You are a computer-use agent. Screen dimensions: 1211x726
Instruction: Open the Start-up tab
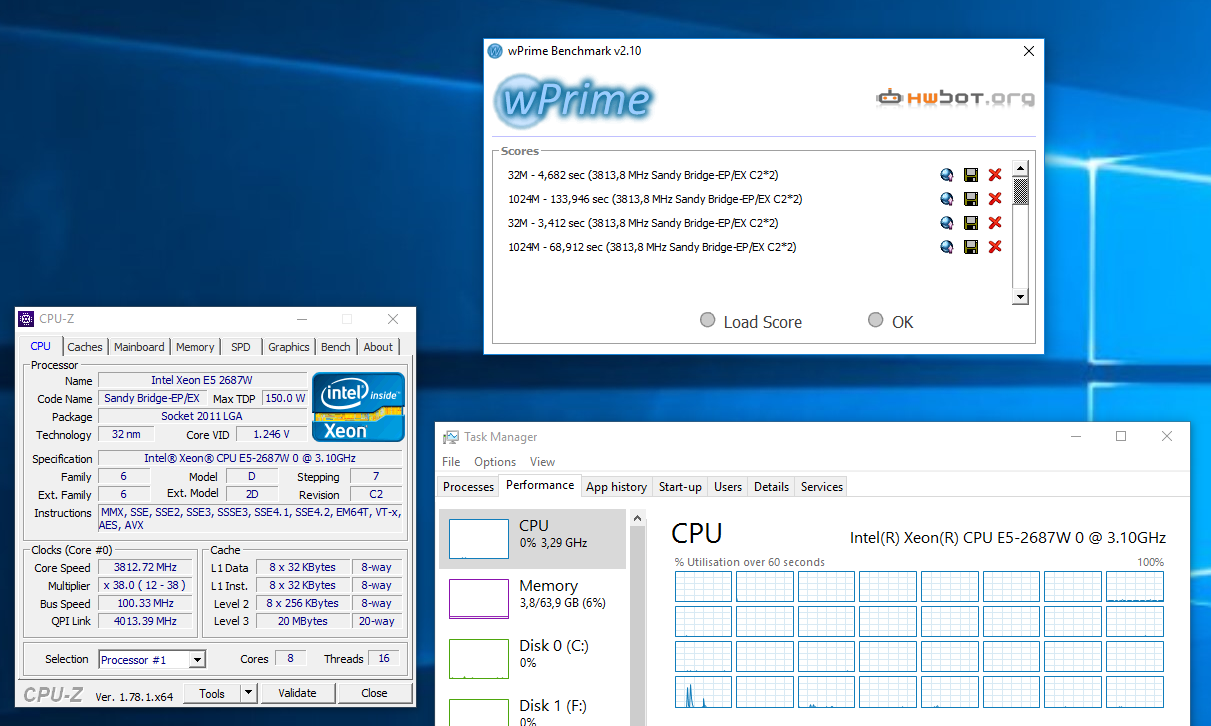pos(680,487)
